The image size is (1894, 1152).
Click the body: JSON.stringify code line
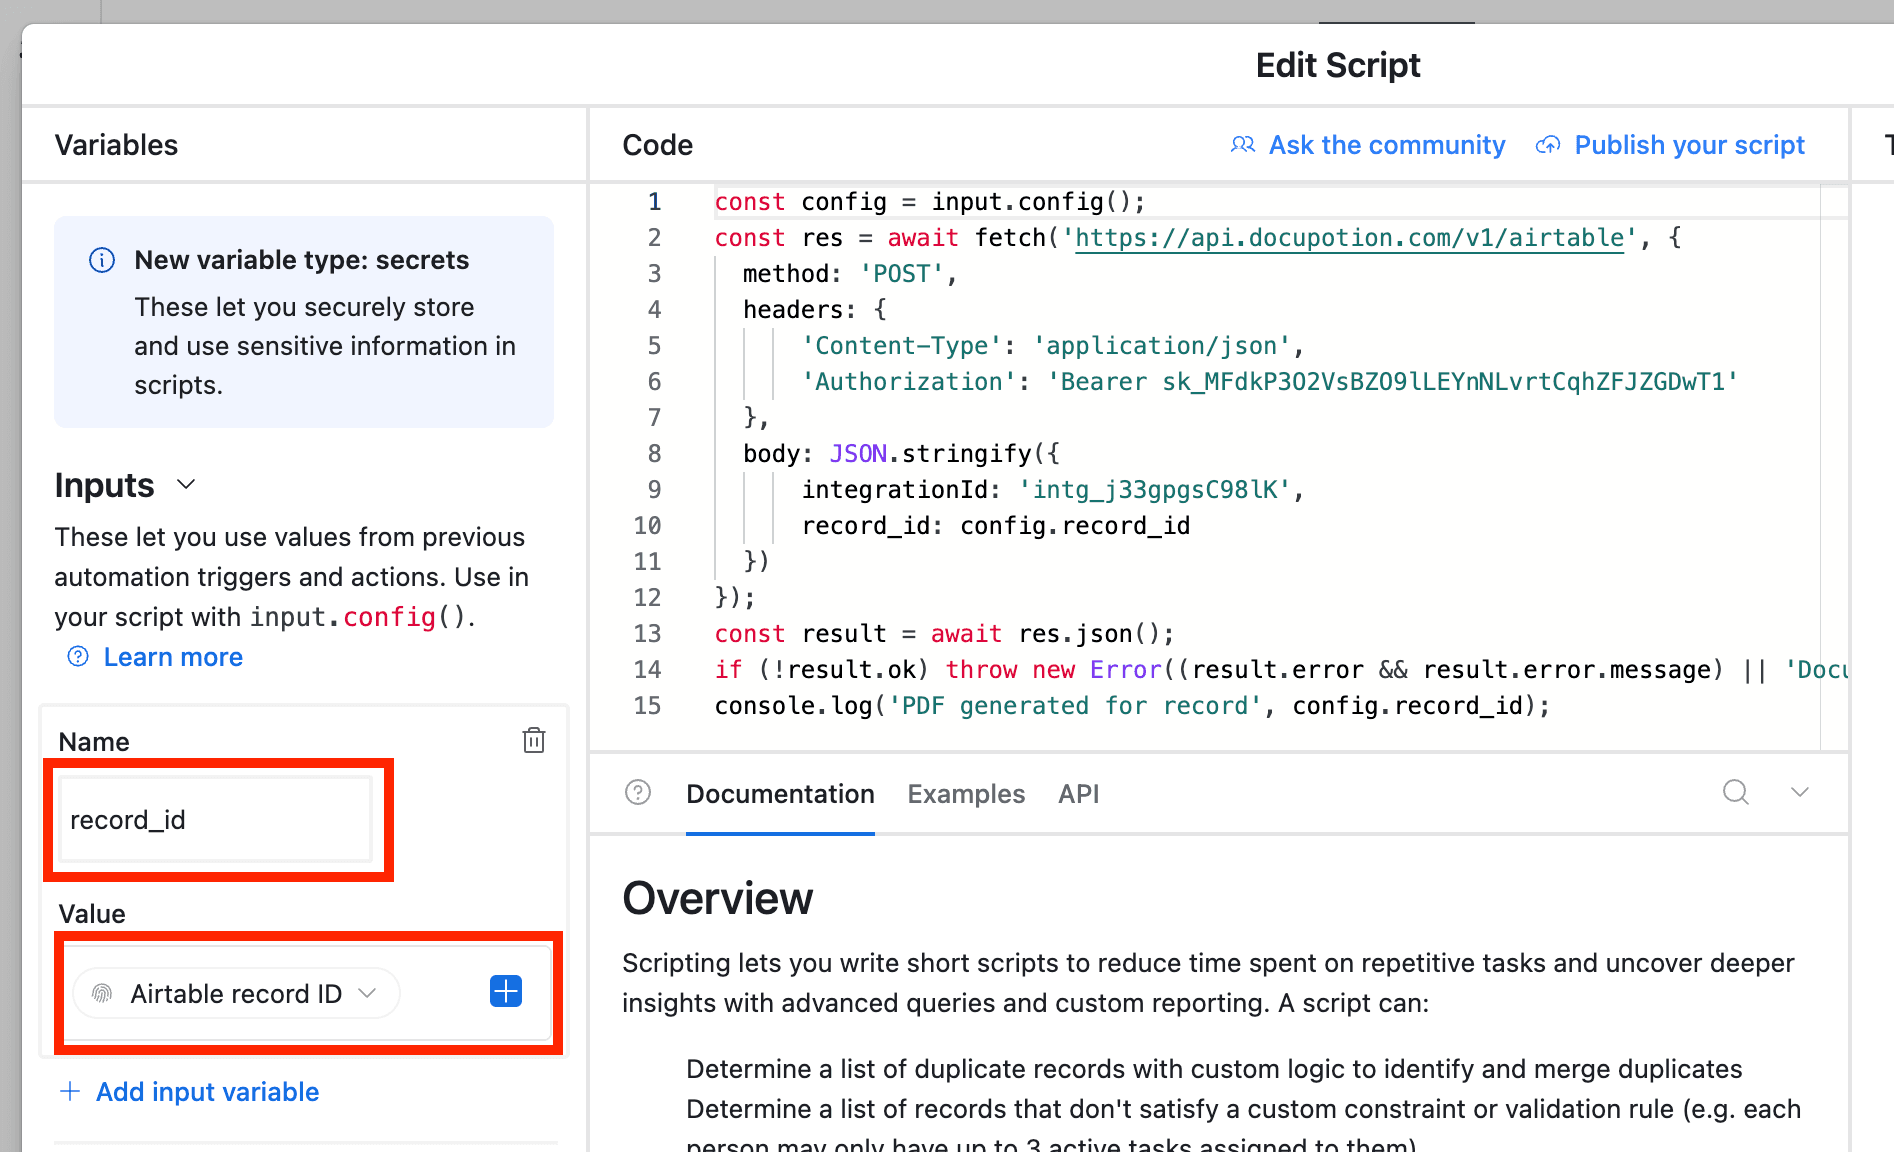point(901,454)
